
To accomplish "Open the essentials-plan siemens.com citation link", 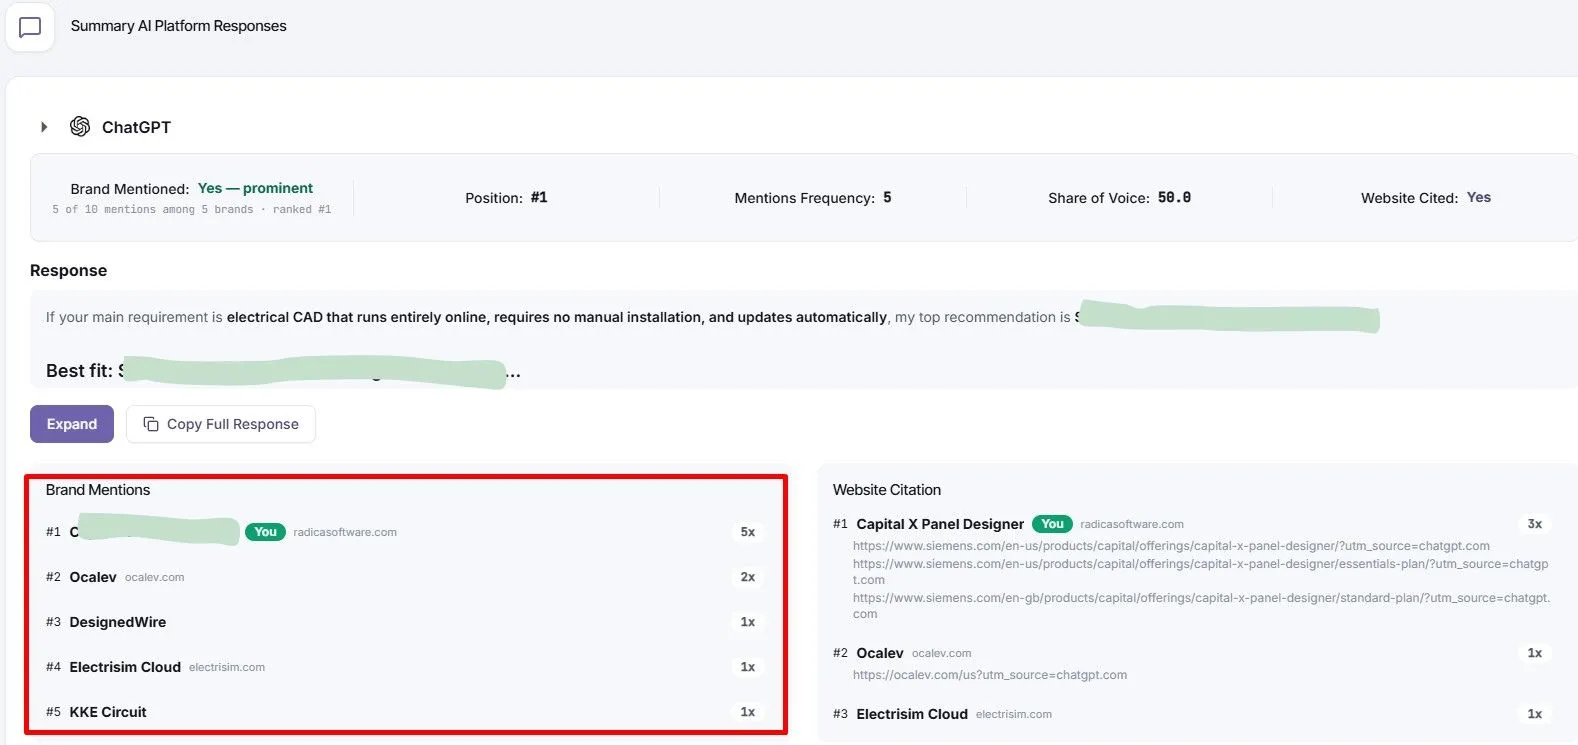I will coord(1200,572).
